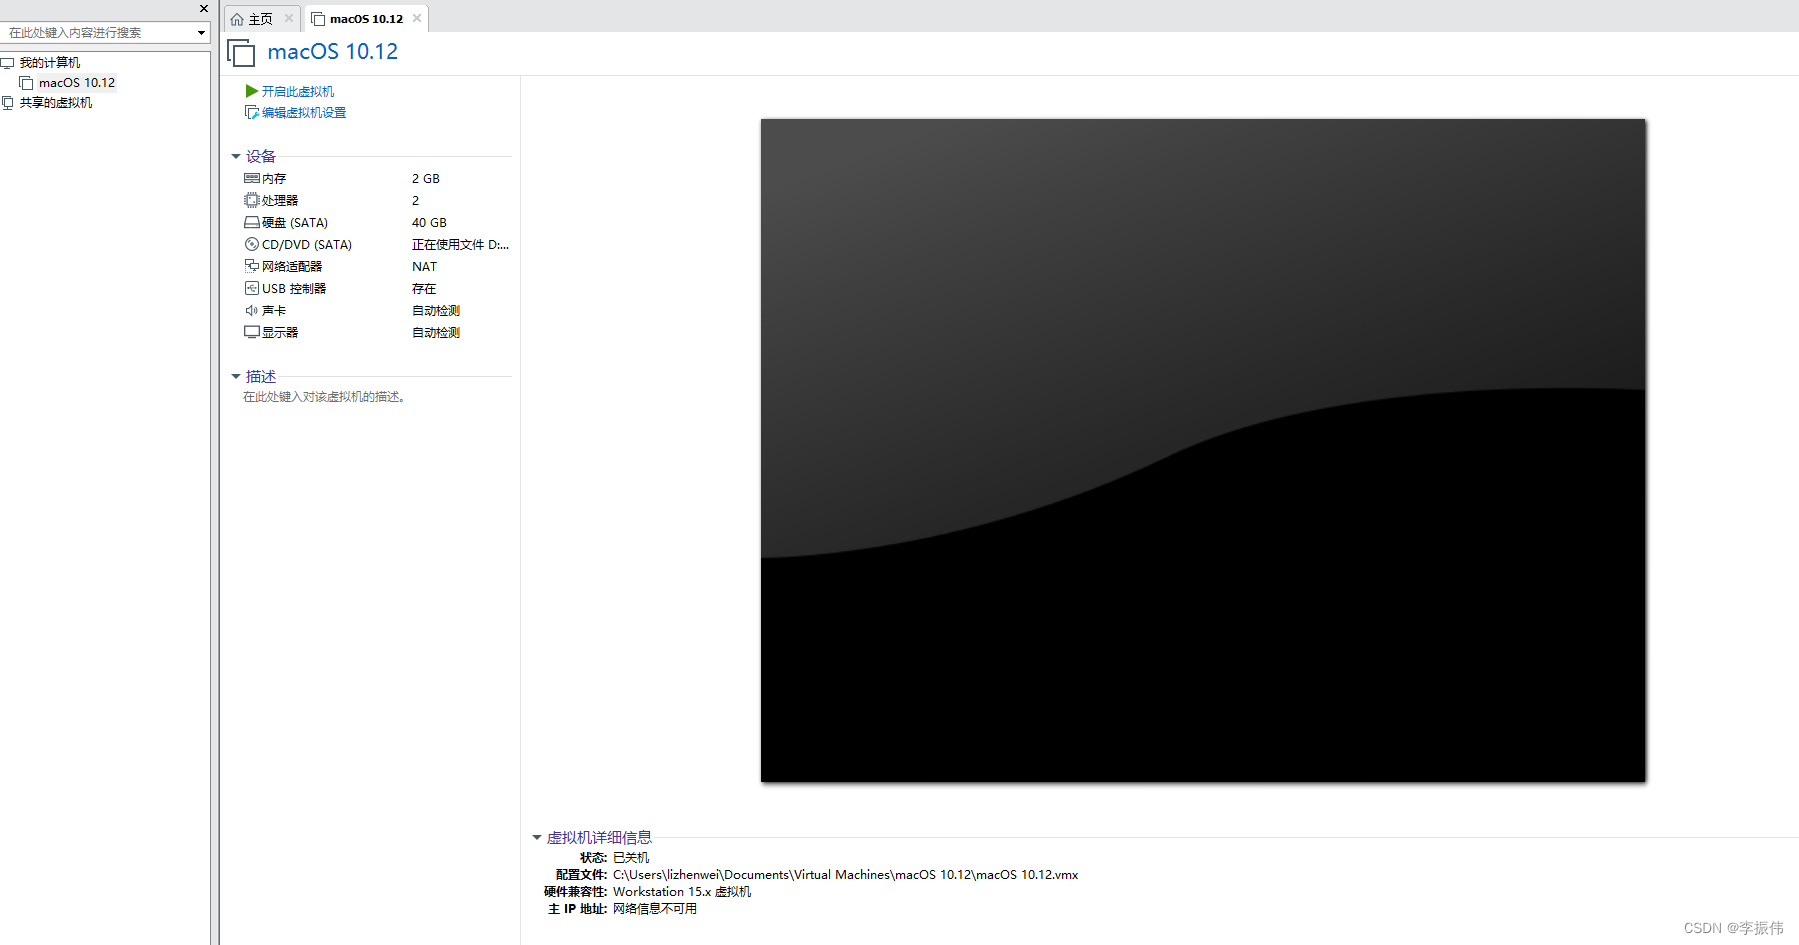1799x945 pixels.
Task: Click the green play icon to start VM
Action: [251, 91]
